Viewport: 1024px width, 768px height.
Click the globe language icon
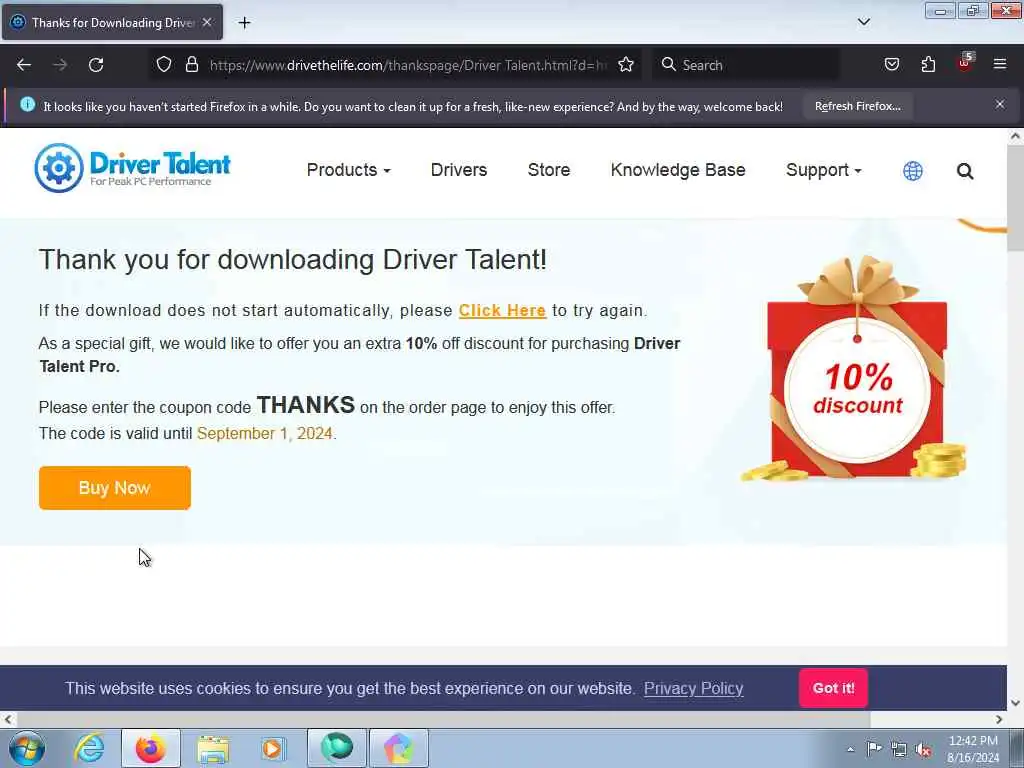912,171
